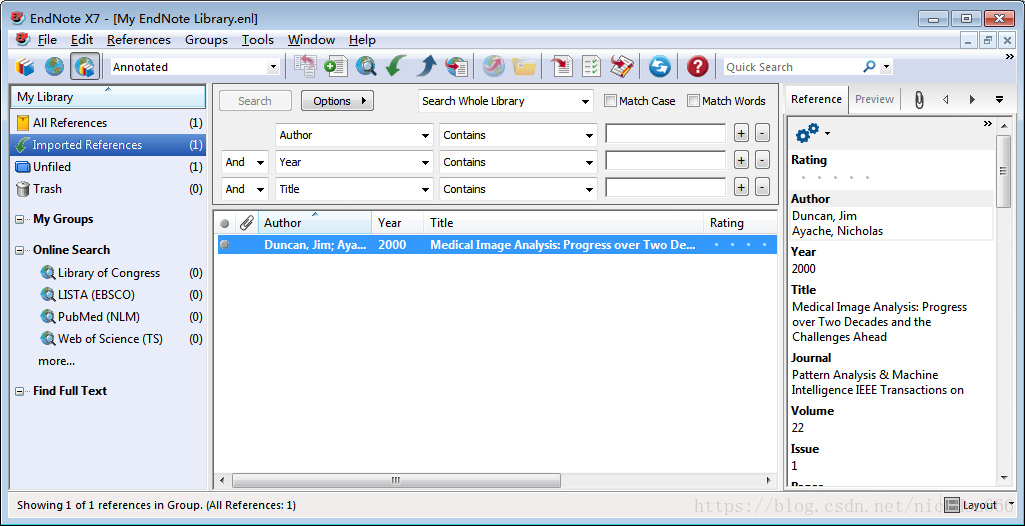This screenshot has width=1025, height=526.
Task: Add search row with plus beside Author
Action: (741, 133)
